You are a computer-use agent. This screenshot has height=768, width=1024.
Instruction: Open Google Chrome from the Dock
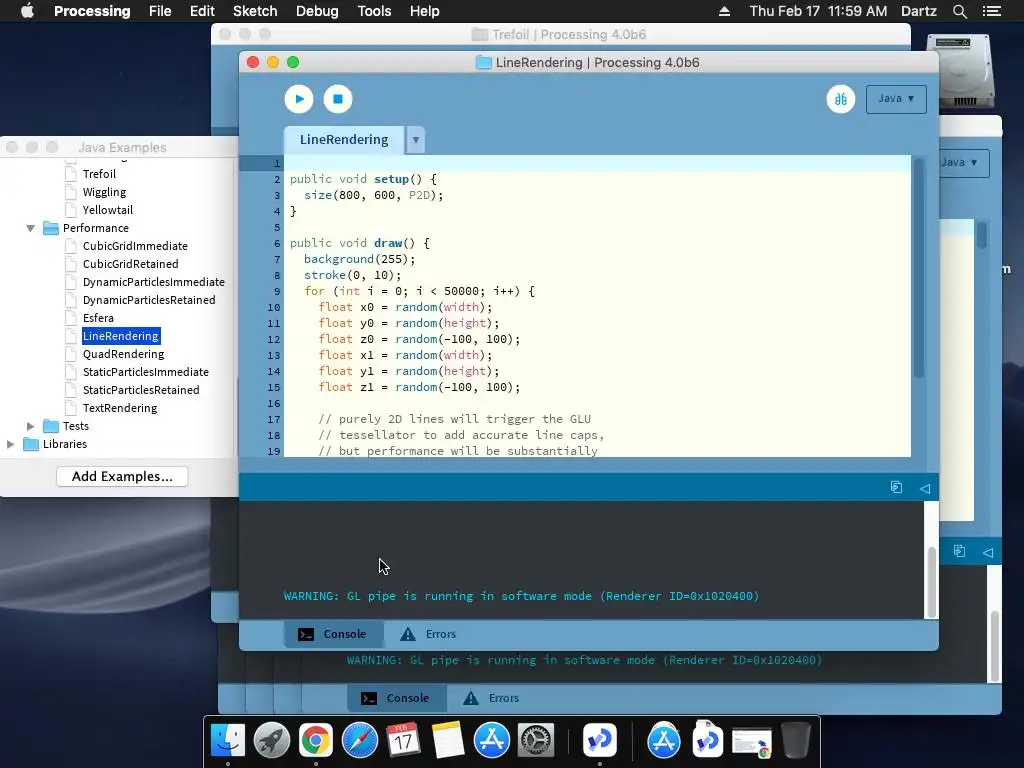tap(315, 741)
